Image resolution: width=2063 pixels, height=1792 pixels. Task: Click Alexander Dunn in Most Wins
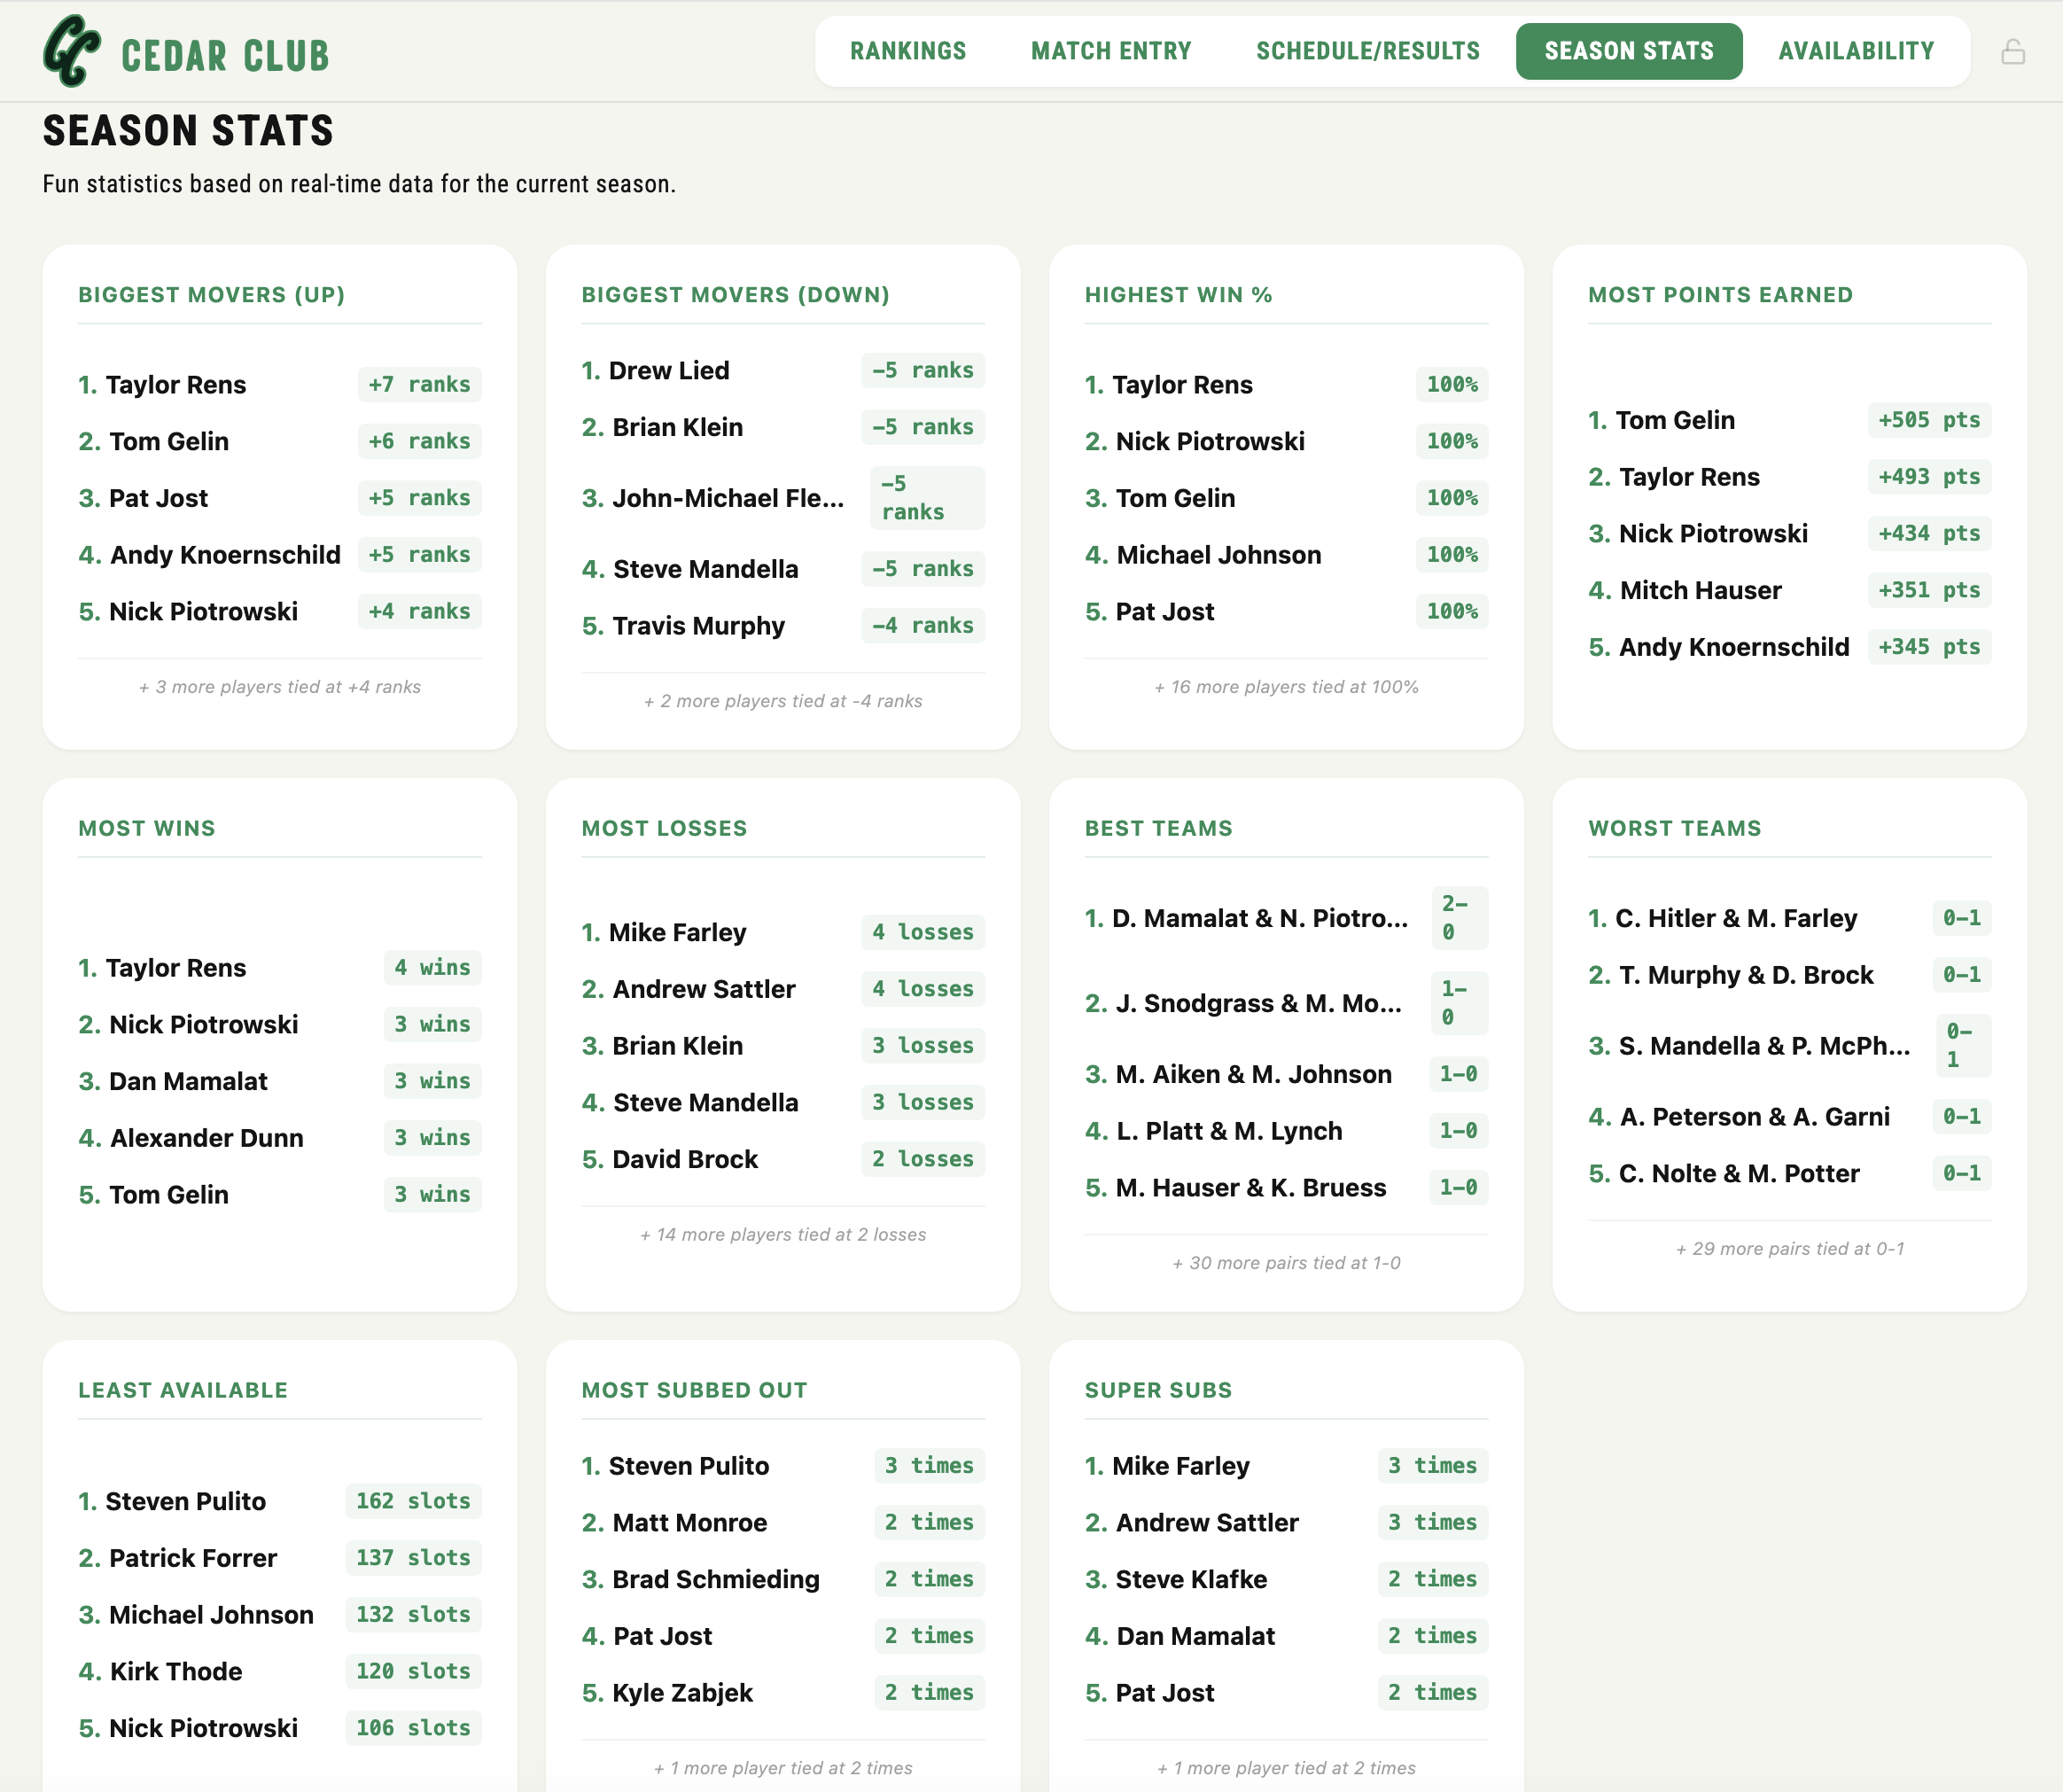[x=207, y=1138]
